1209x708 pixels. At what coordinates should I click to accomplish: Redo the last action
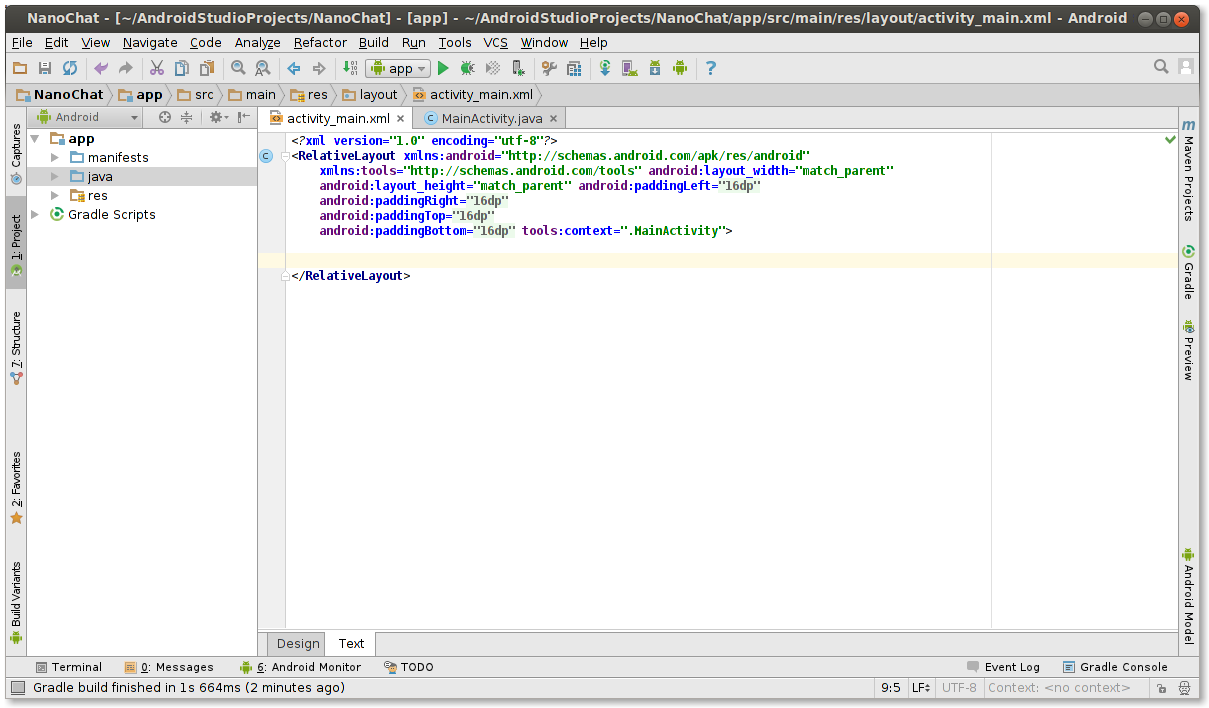point(125,68)
